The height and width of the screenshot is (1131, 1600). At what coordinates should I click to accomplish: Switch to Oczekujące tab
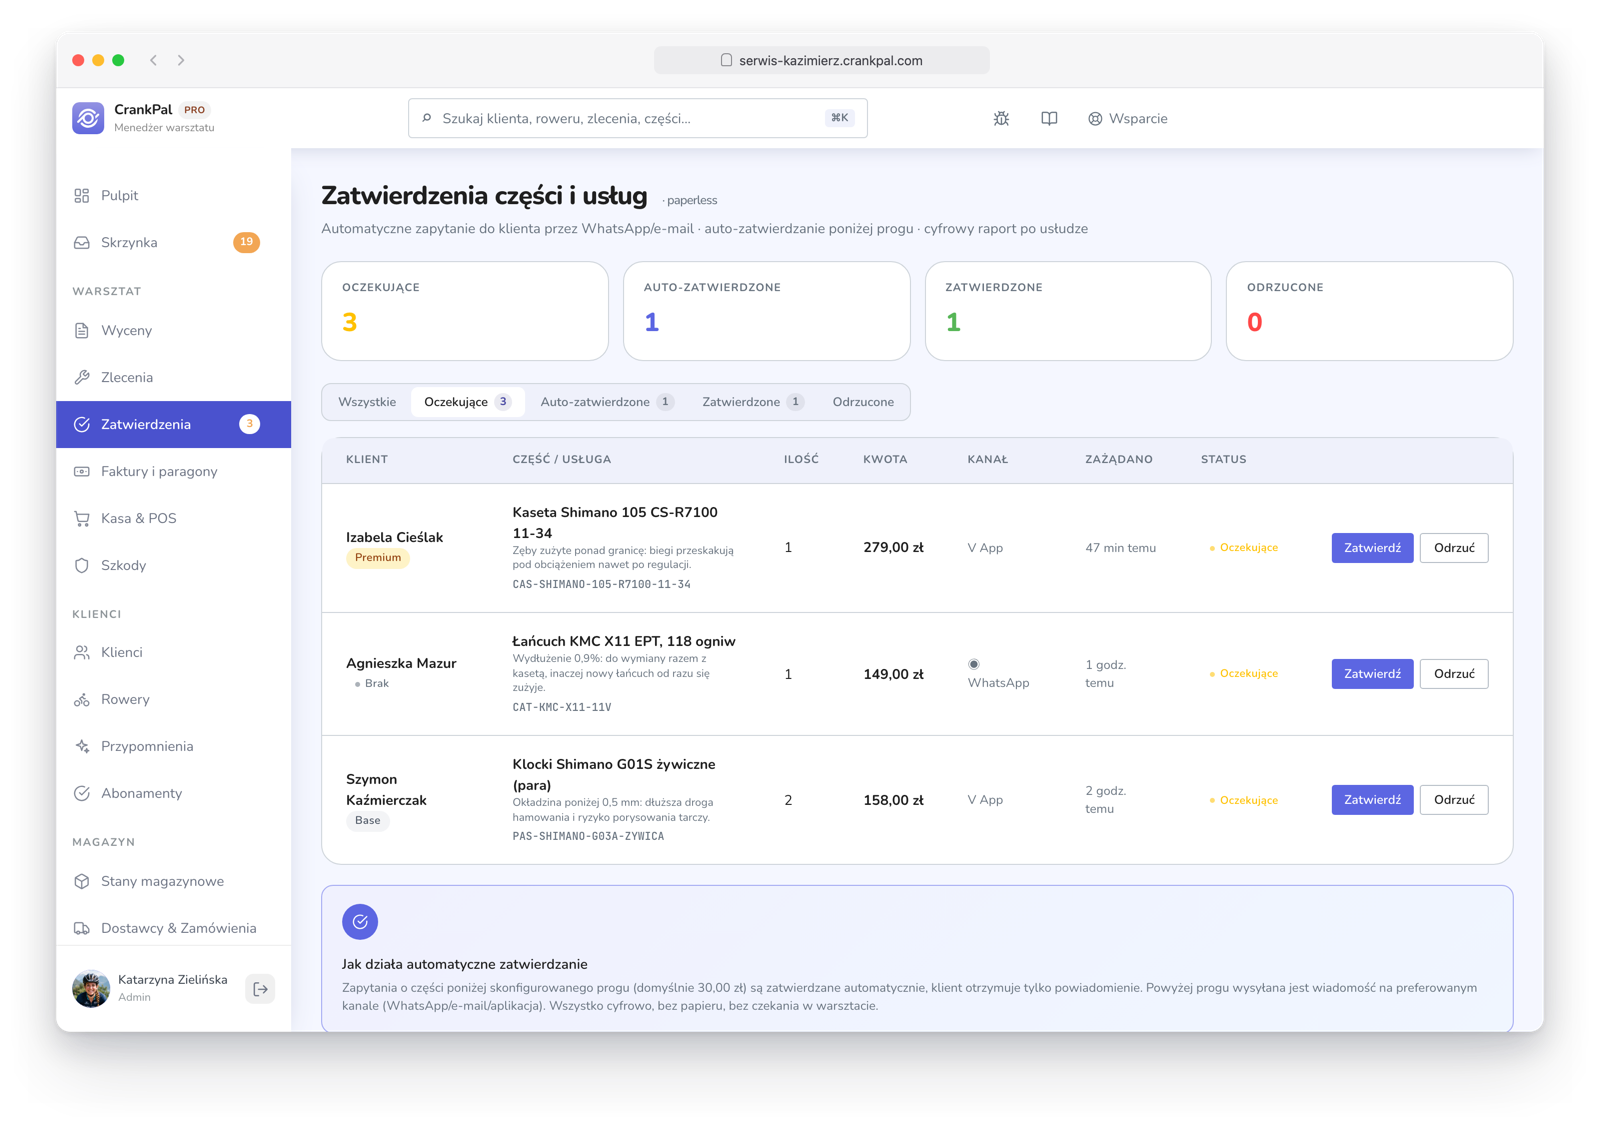pyautogui.click(x=467, y=402)
